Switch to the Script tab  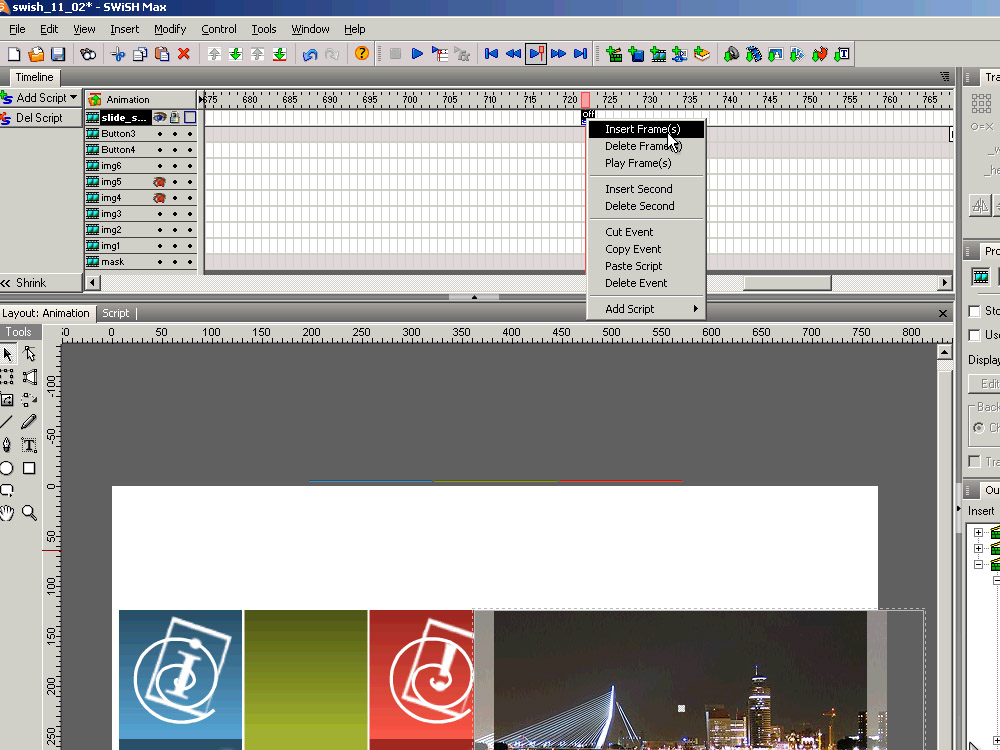click(116, 313)
